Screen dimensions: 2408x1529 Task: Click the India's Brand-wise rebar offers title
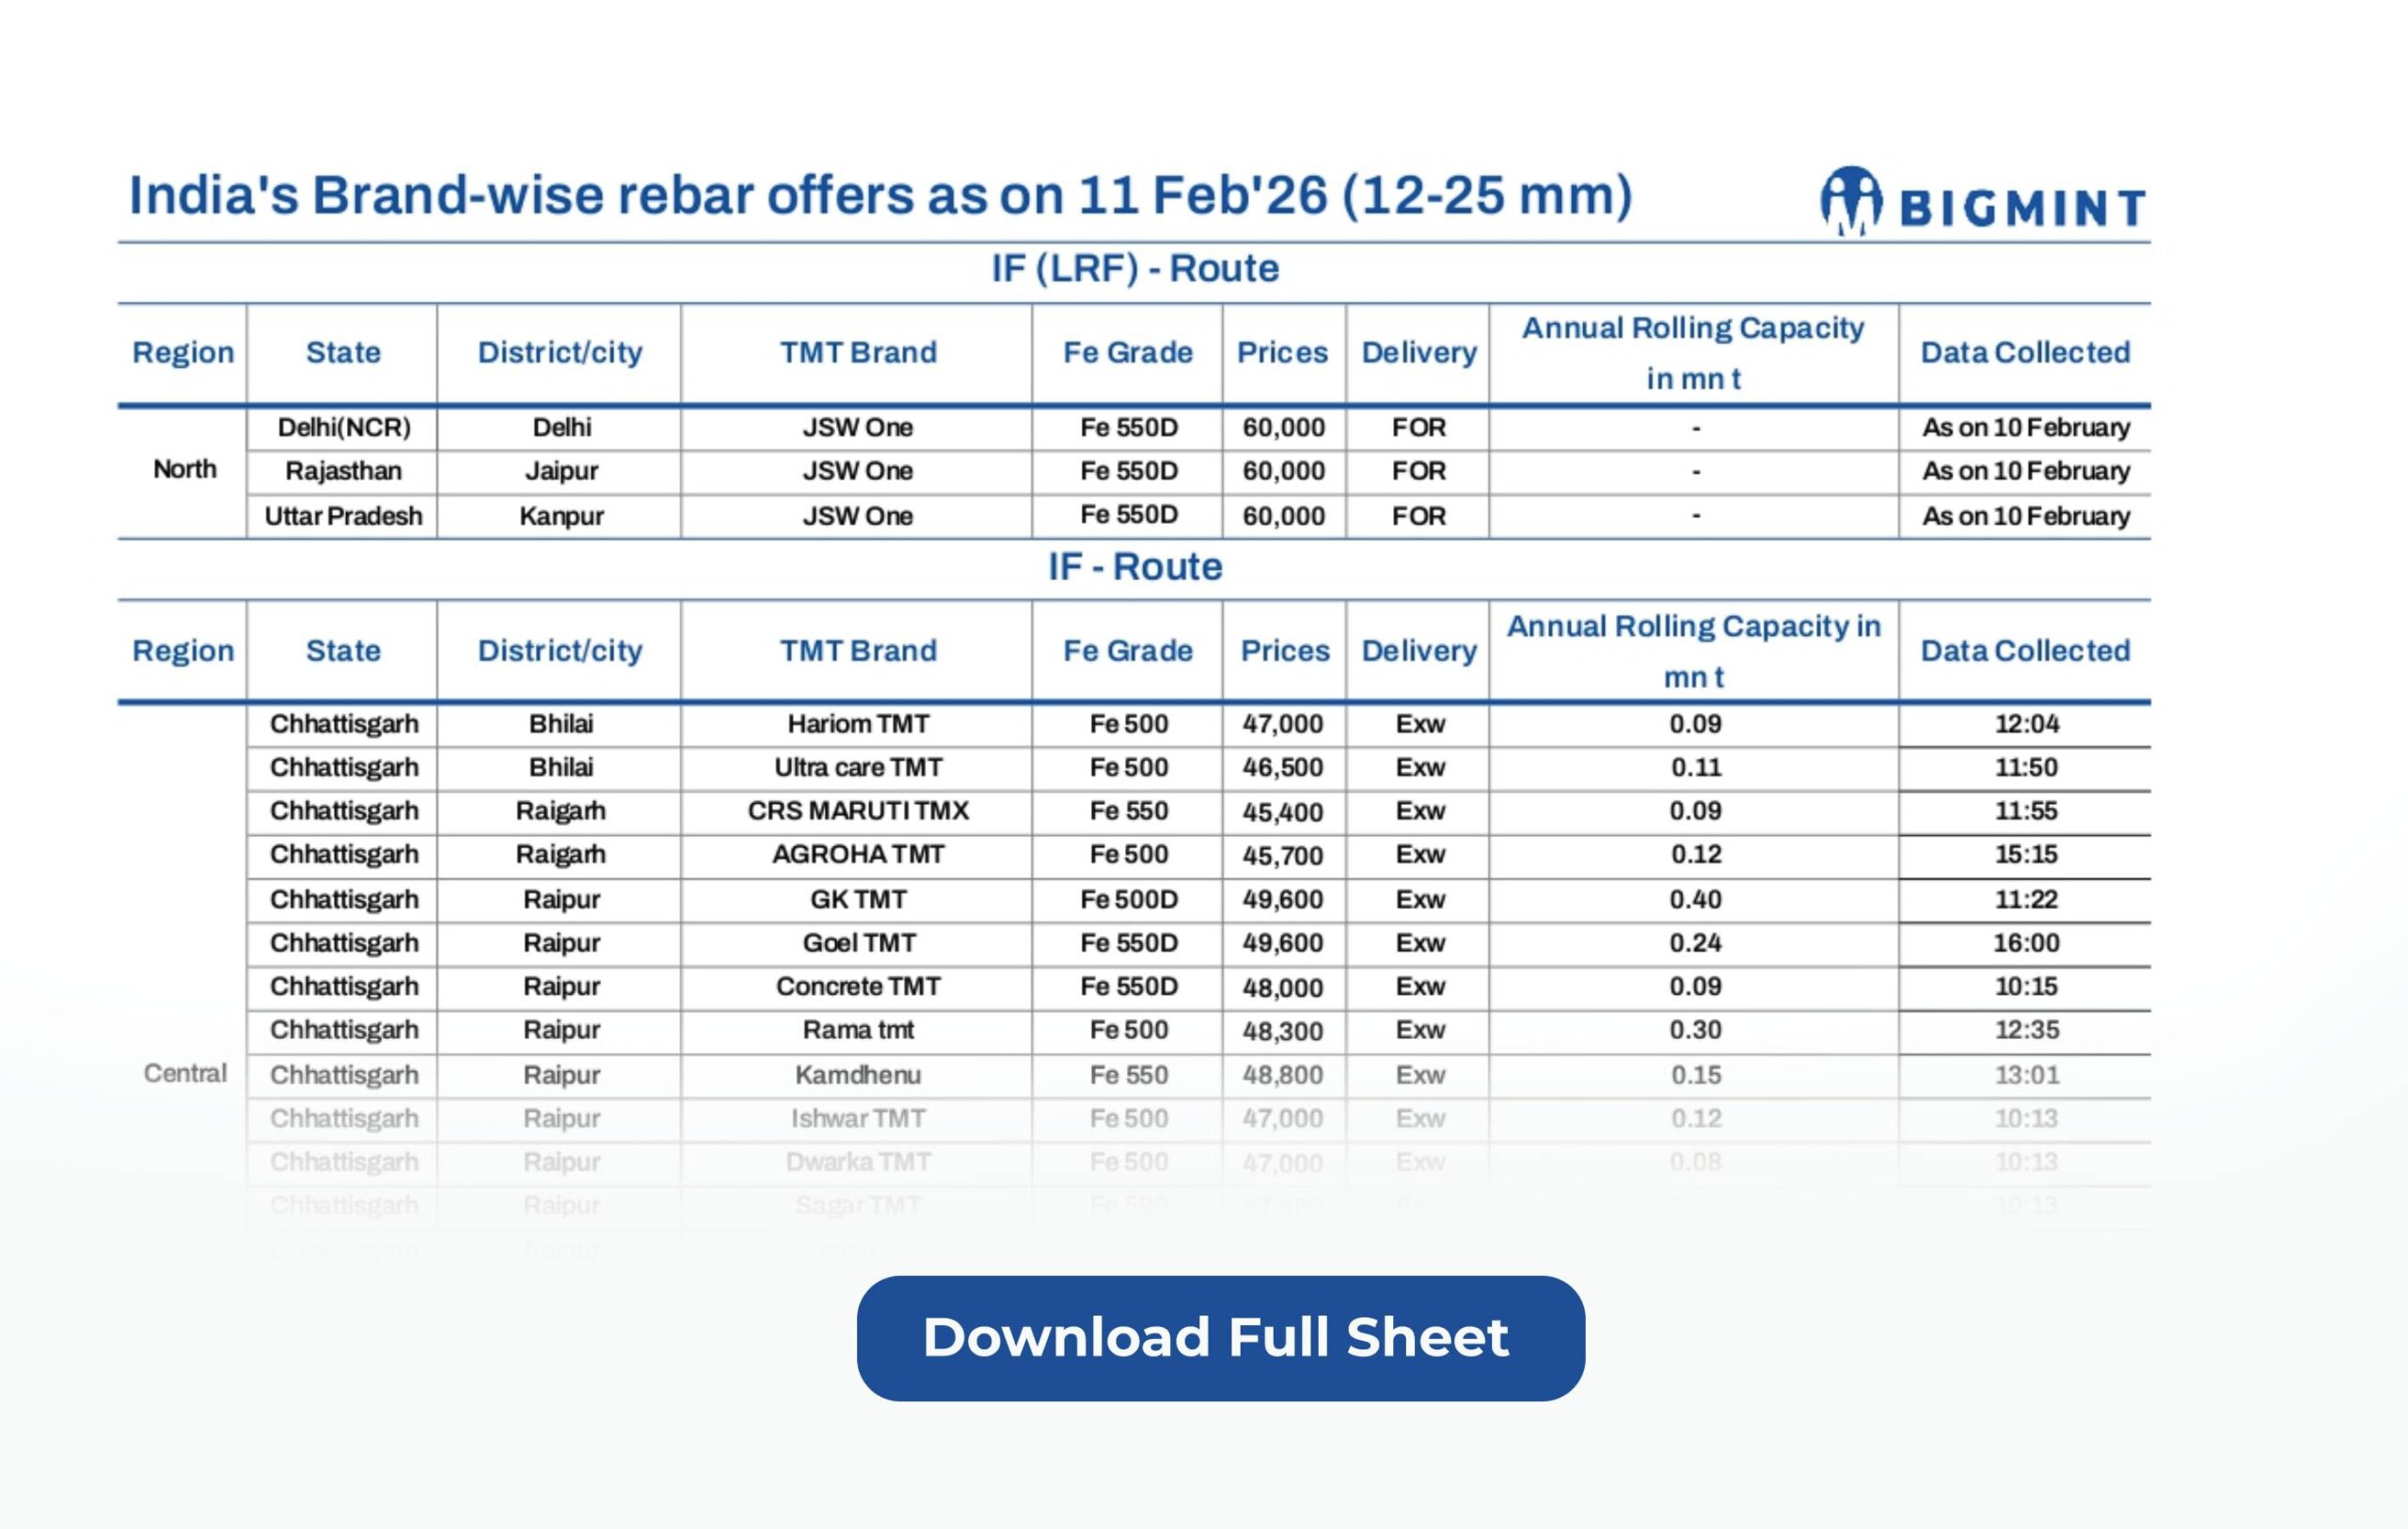(x=880, y=195)
